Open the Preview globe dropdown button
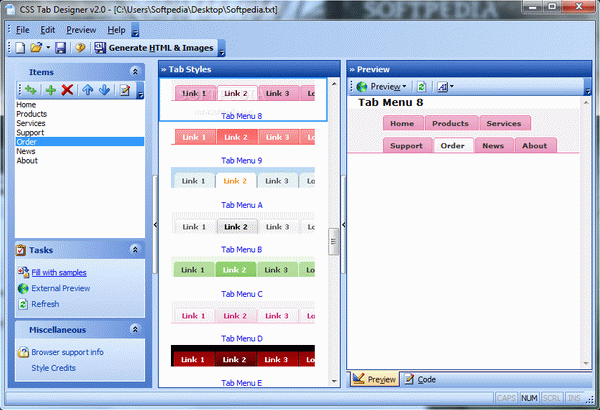 tap(381, 87)
